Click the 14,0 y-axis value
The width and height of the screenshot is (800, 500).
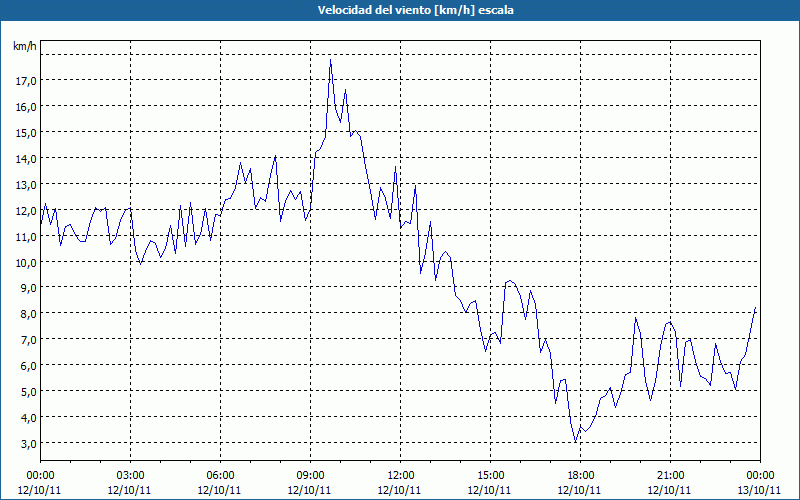[26, 159]
